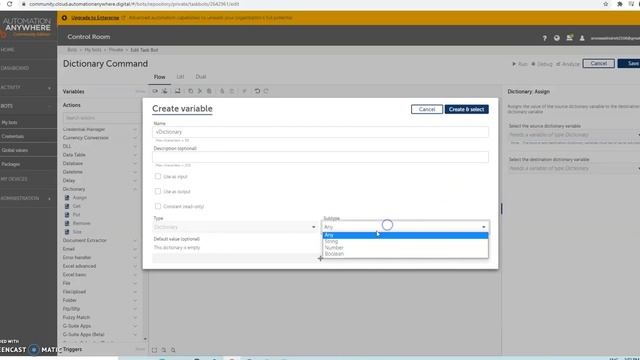Viewport: 640px width, 360px height.
Task: Click the My bots breadcrumb link
Action: click(x=93, y=50)
